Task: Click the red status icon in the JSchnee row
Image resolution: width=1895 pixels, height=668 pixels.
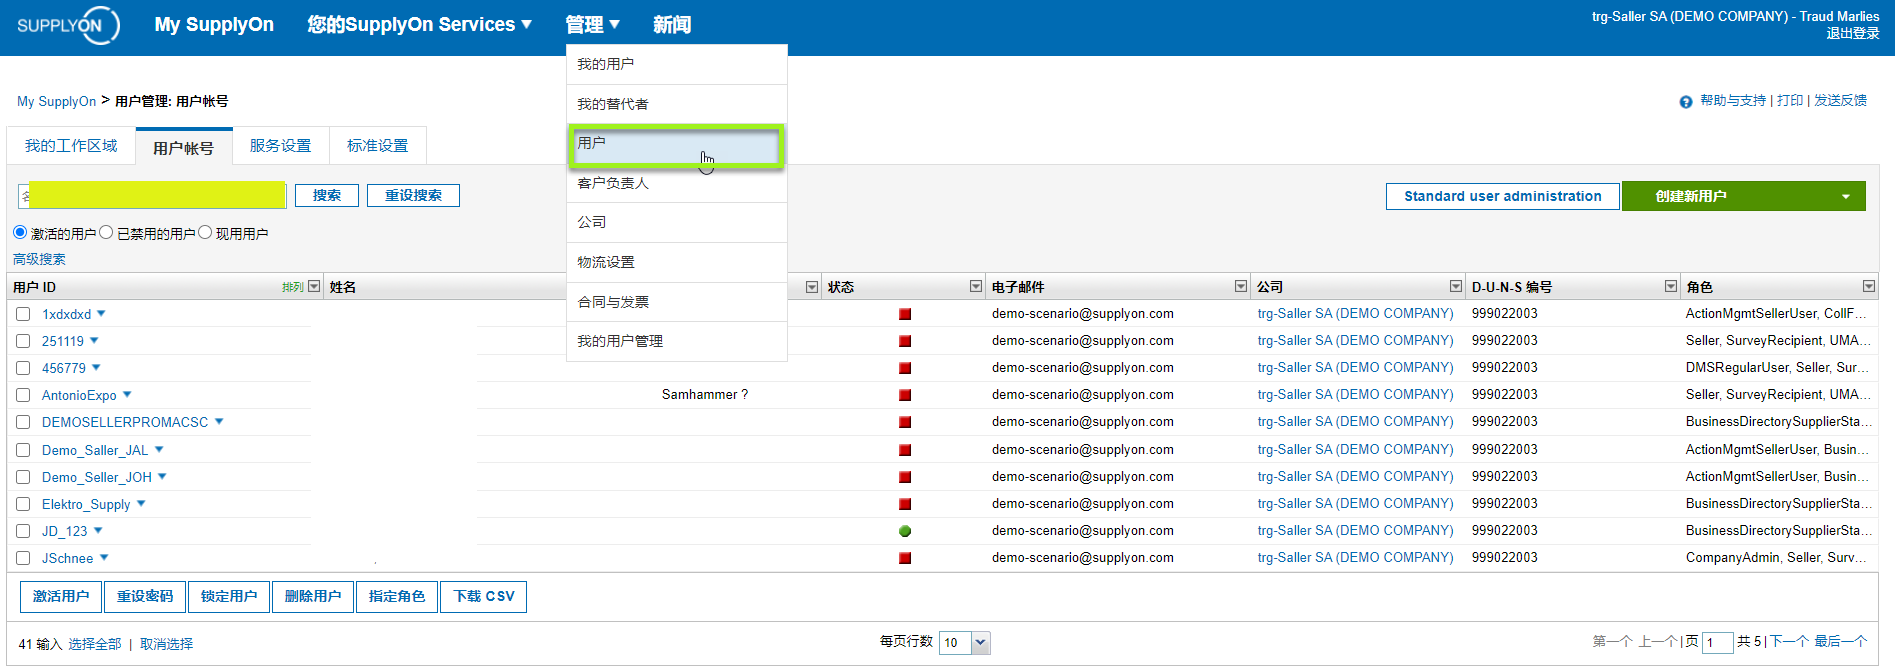Action: click(x=905, y=558)
